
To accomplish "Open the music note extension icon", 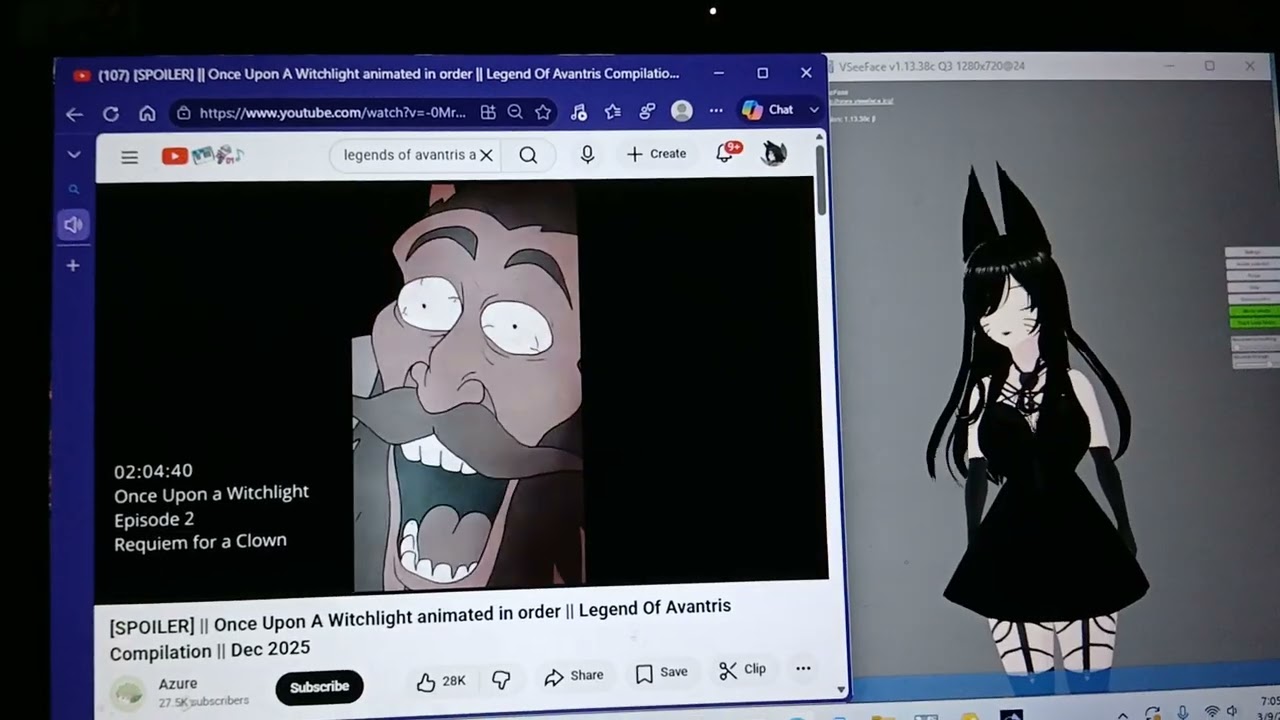I will click(578, 112).
